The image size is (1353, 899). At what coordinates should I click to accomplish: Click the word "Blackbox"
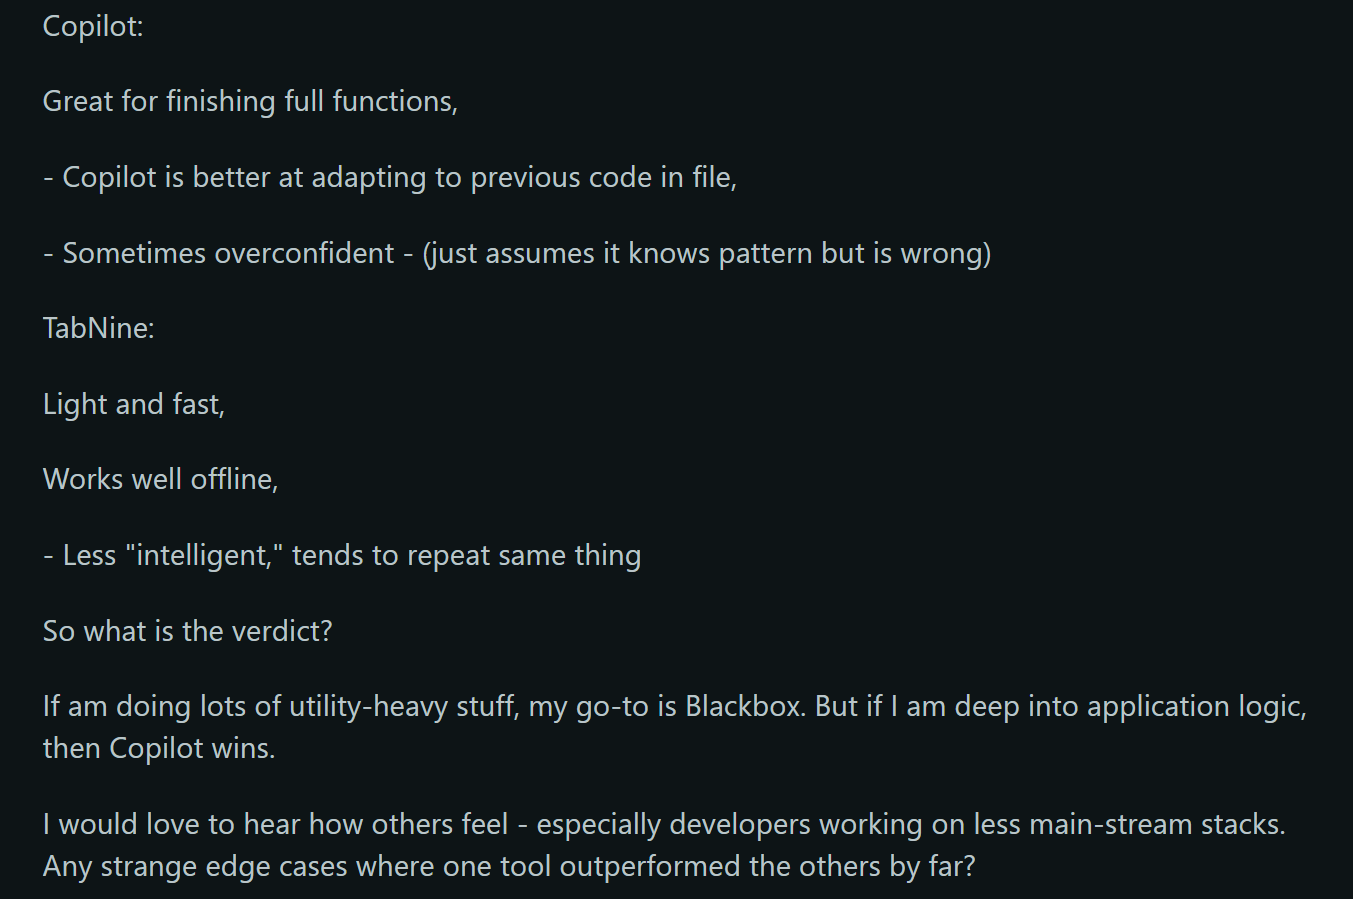(744, 707)
